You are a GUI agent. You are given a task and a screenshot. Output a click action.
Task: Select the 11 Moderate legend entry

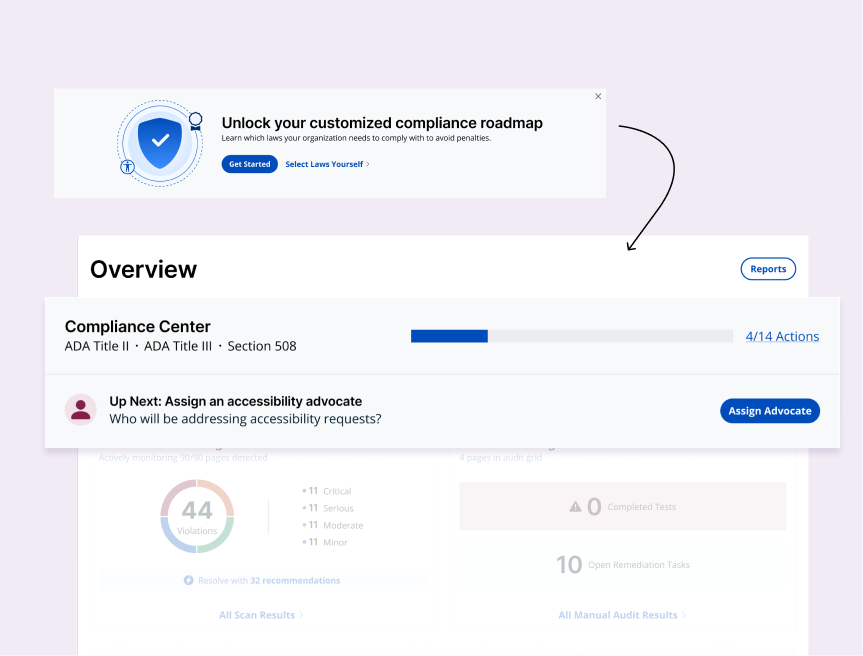(x=333, y=525)
